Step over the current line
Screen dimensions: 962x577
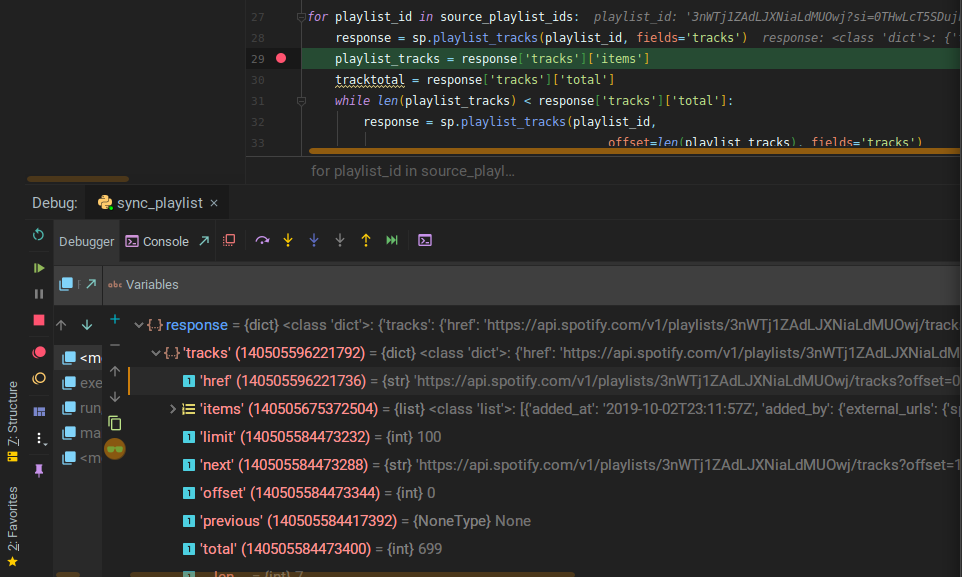tap(262, 240)
